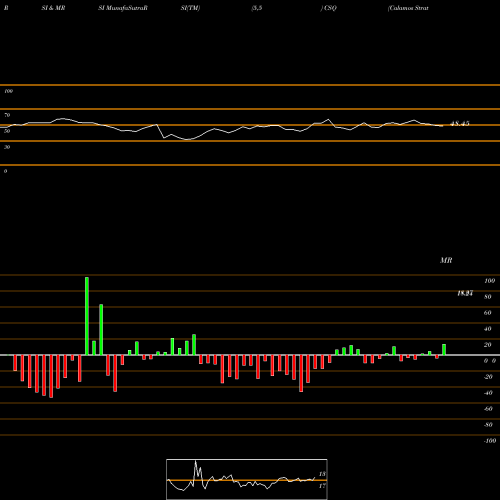The image size is (500, 500).
Task: Click the MR axis label 60
Action: [x=488, y=313]
